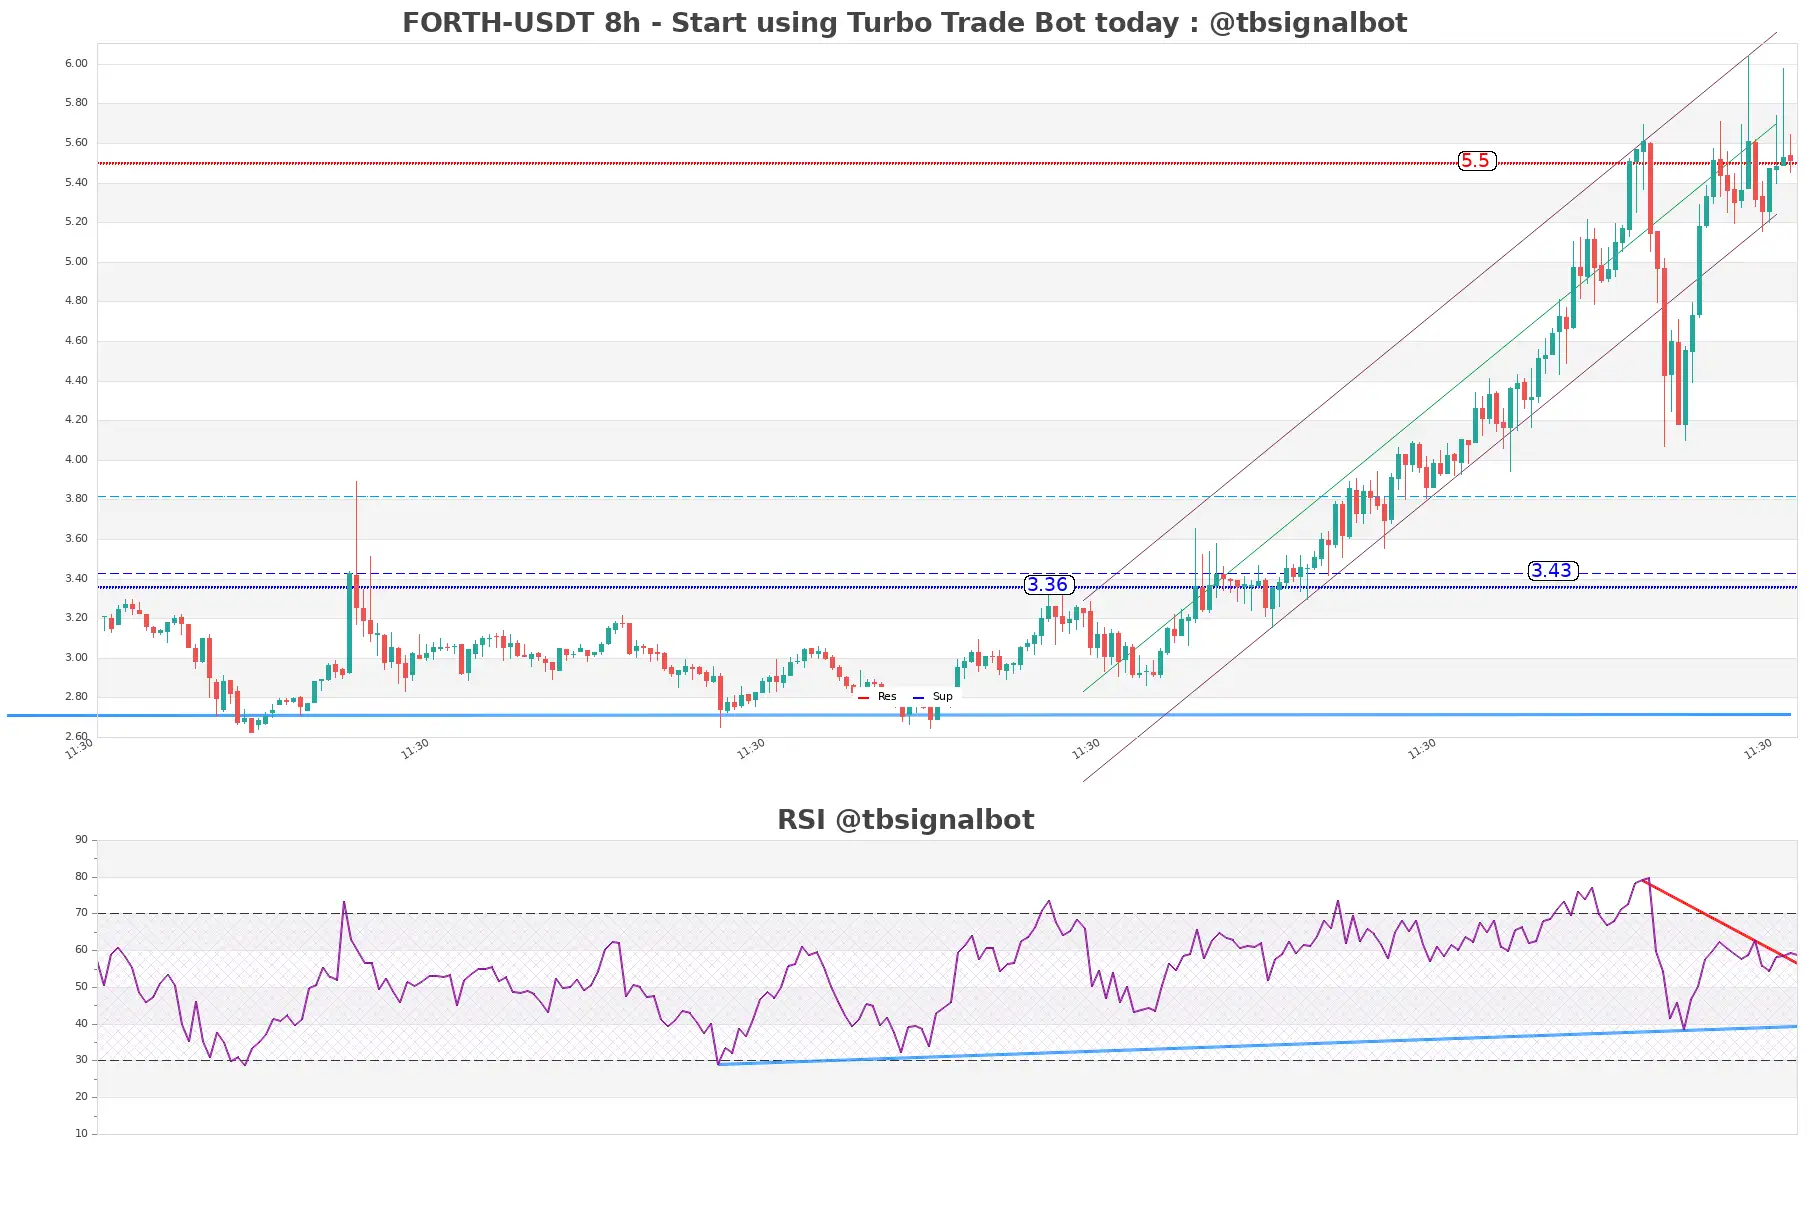Click the 4.80 price axis label
Viewport: 1811px width, 1208px height.
tap(76, 301)
